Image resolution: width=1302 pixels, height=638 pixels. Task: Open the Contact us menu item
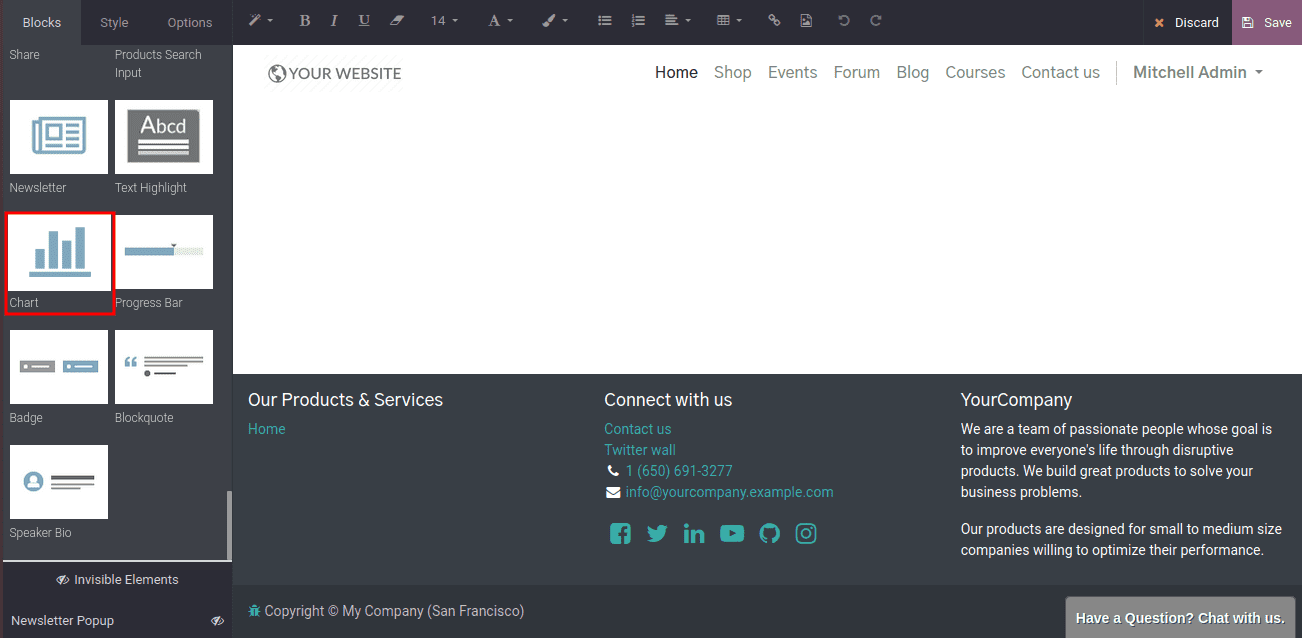click(1061, 72)
